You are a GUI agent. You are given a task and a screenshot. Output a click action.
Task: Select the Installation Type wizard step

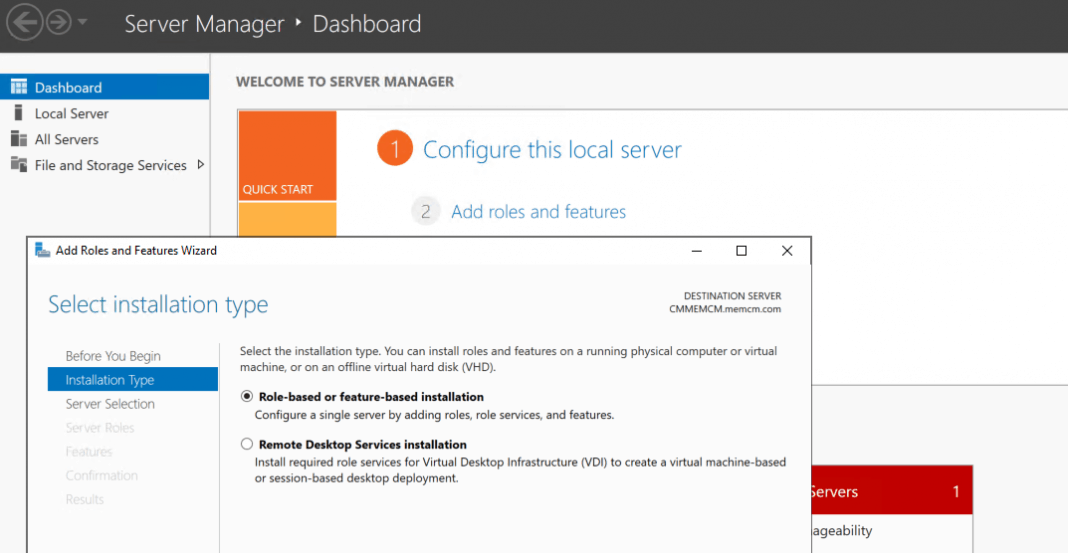pos(110,380)
